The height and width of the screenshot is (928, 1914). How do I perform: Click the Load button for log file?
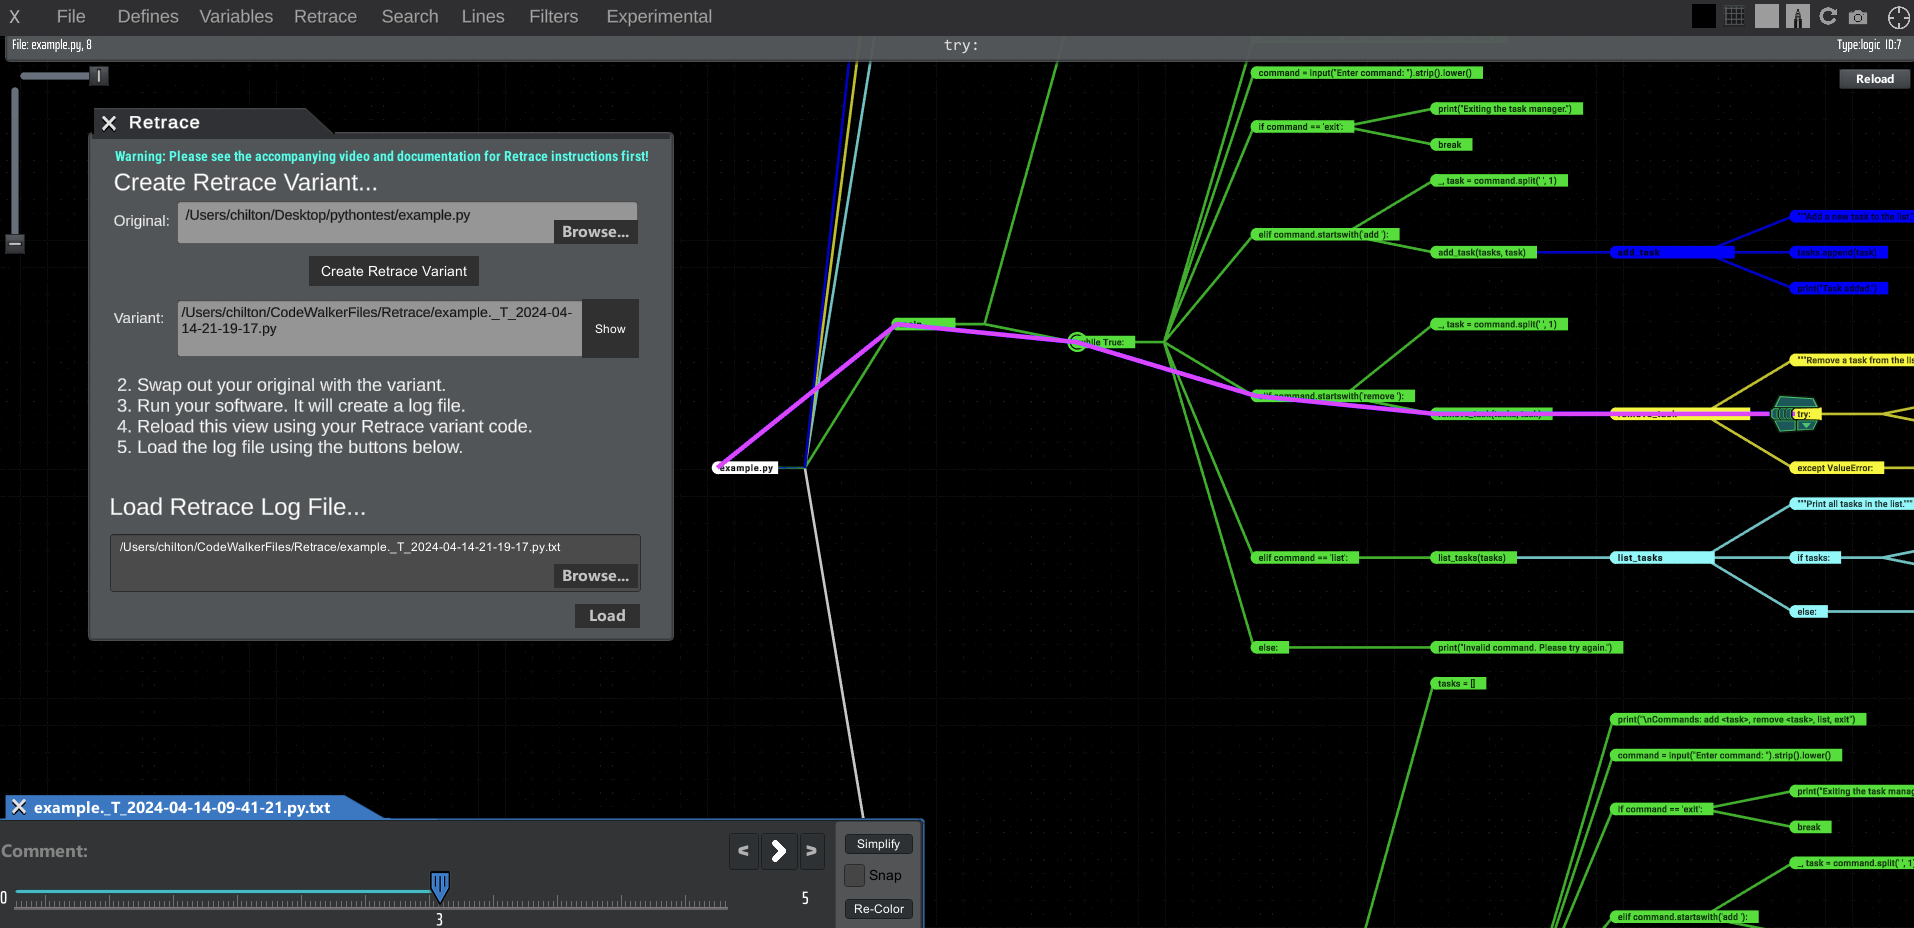[606, 616]
